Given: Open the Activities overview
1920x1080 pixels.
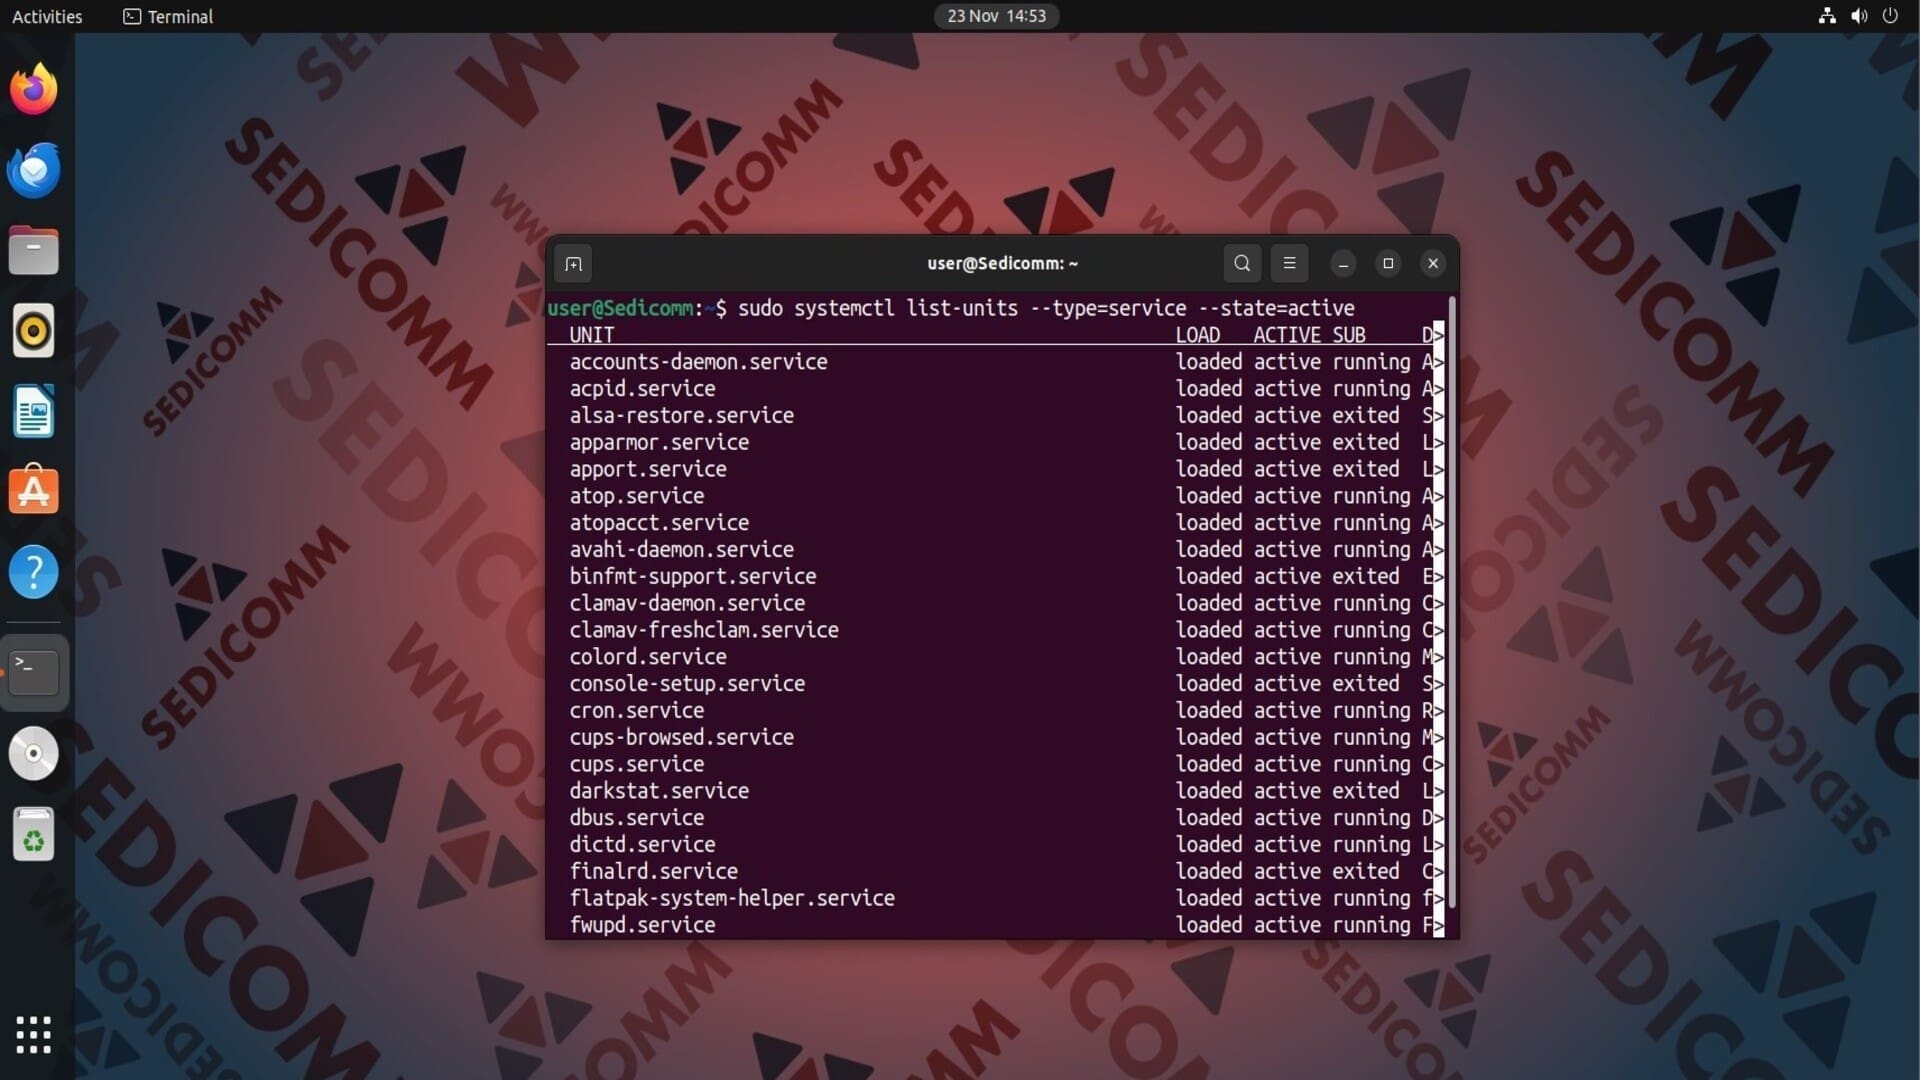Looking at the screenshot, I should [47, 16].
